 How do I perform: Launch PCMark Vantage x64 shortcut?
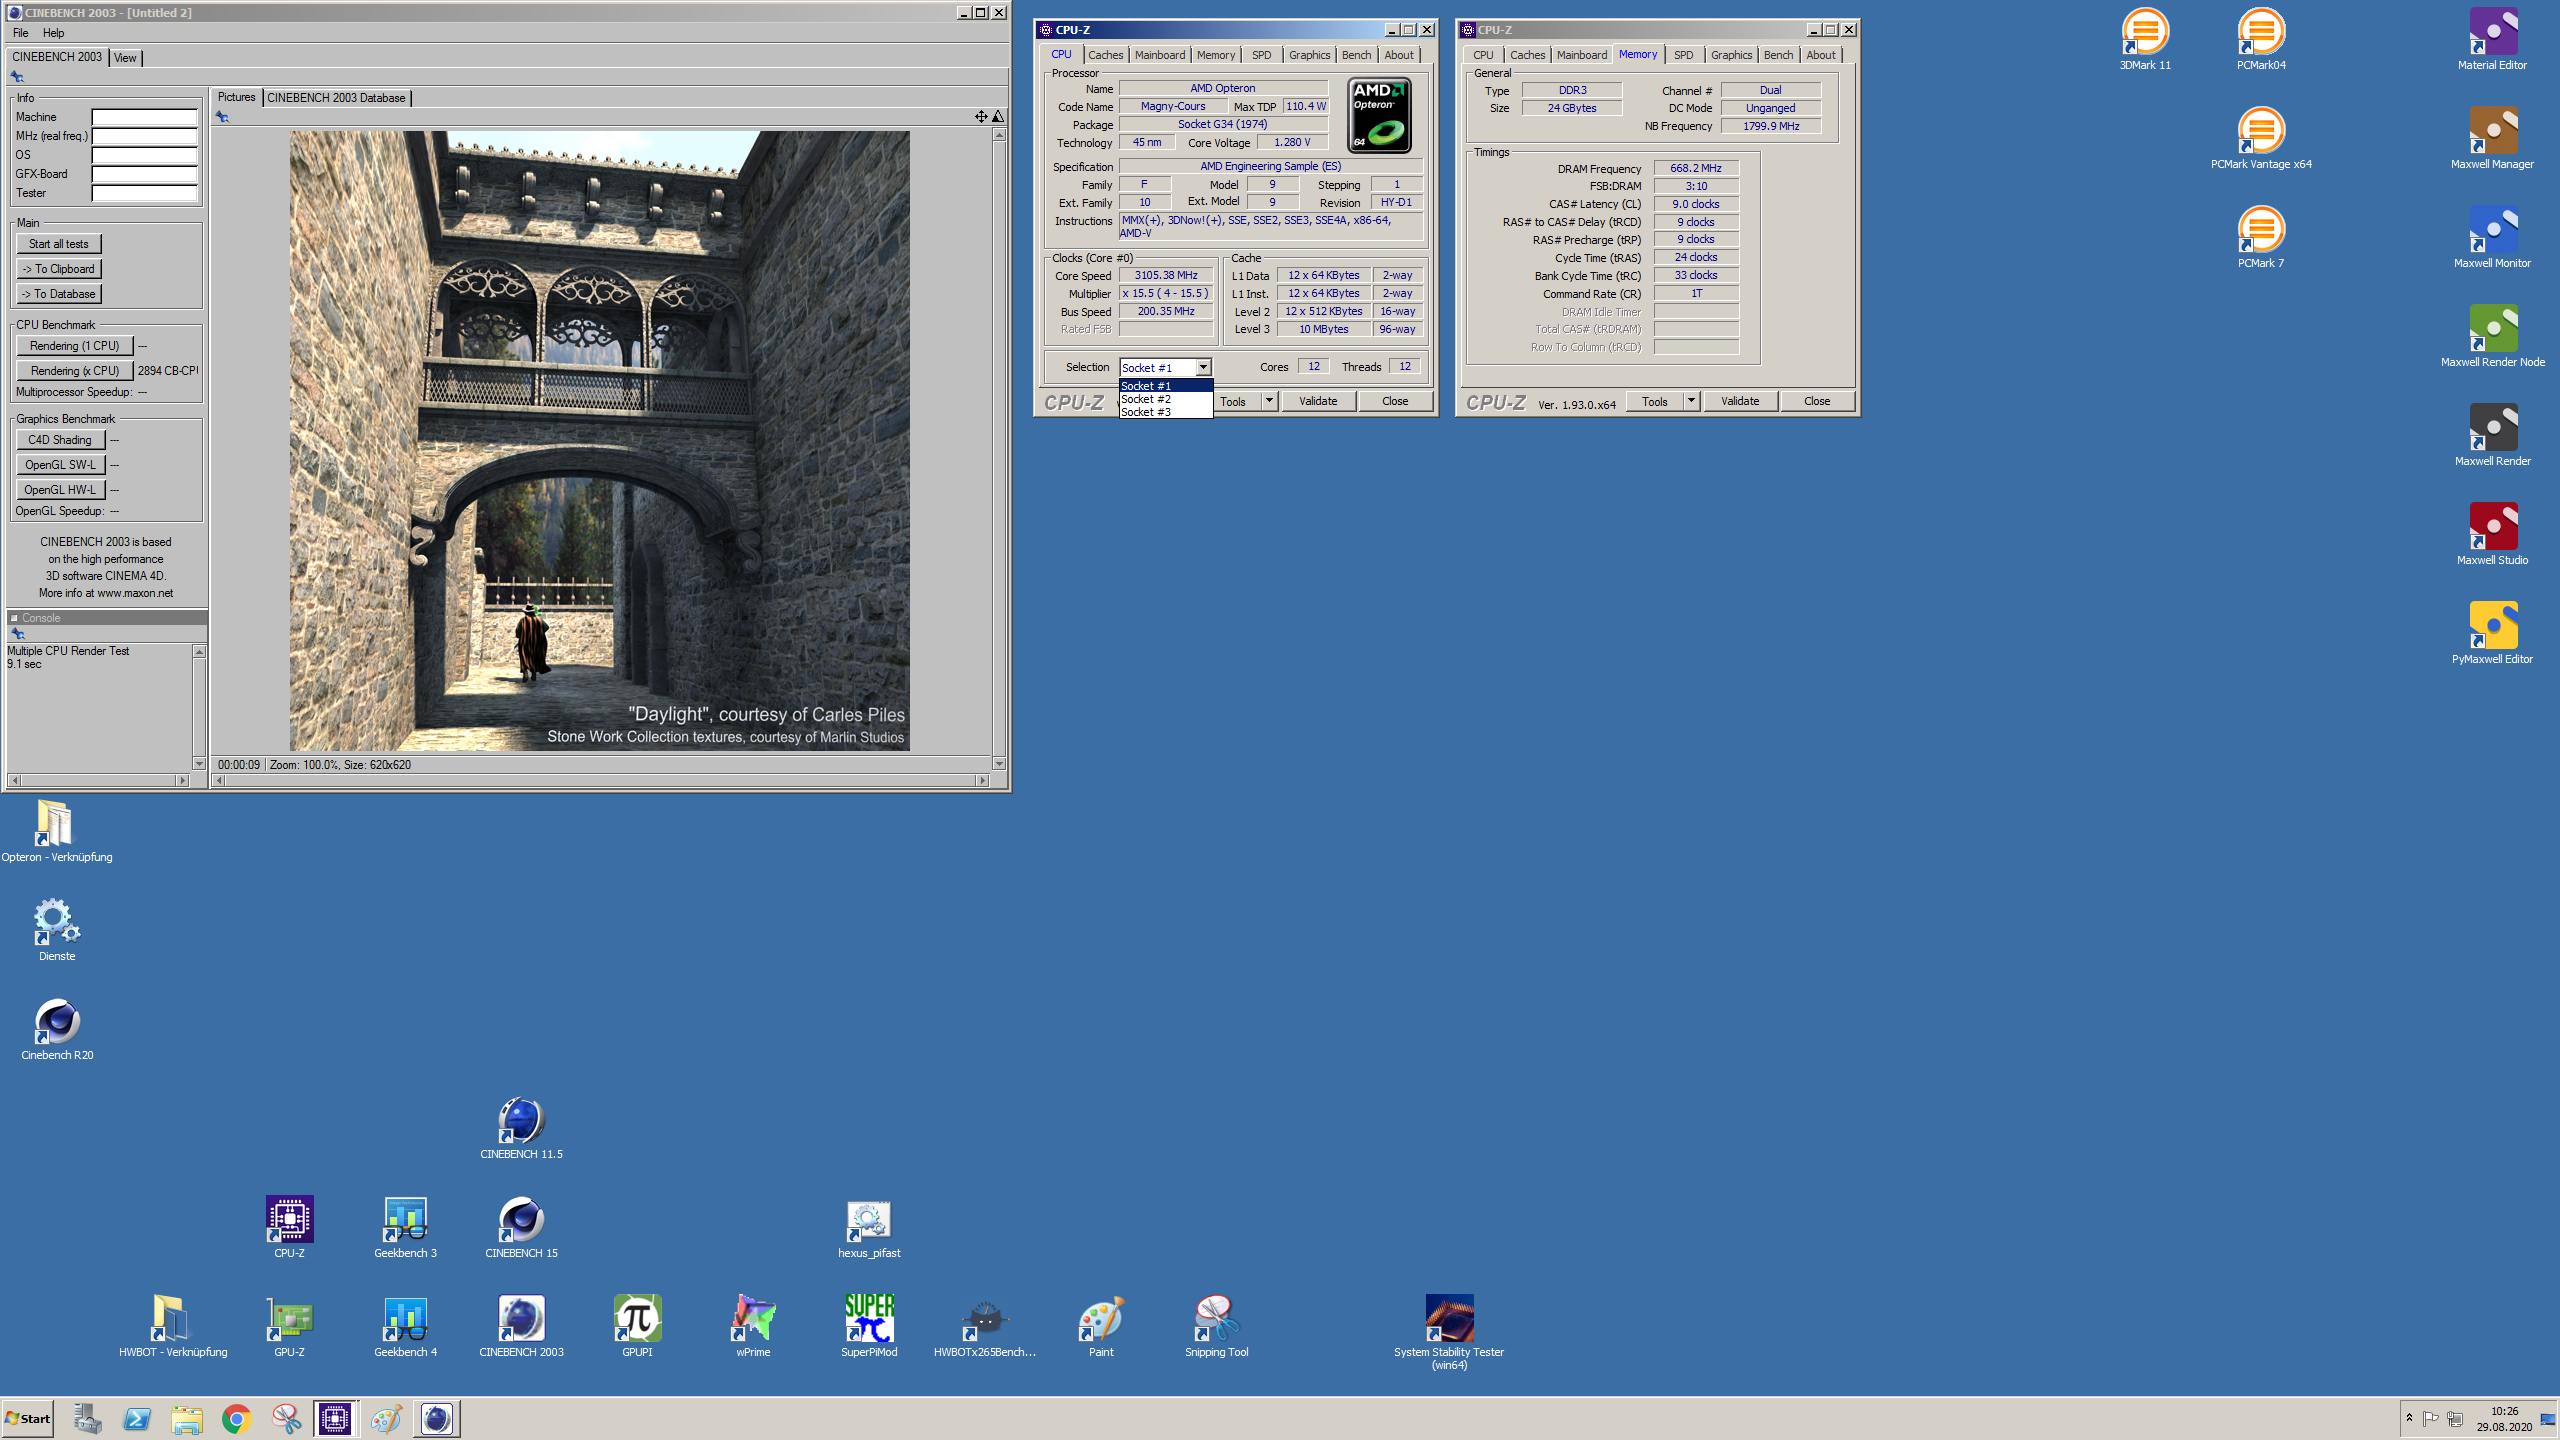(x=2261, y=139)
